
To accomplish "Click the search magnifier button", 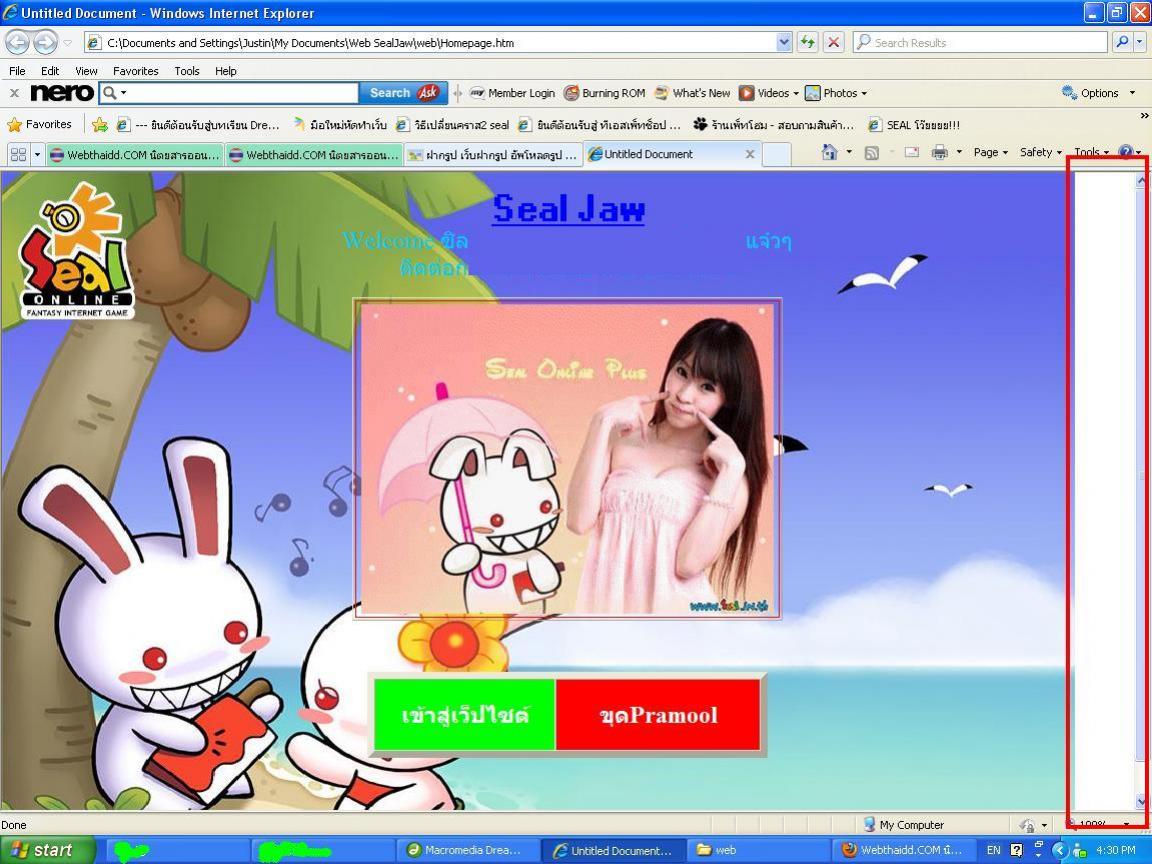I will [x=1121, y=42].
